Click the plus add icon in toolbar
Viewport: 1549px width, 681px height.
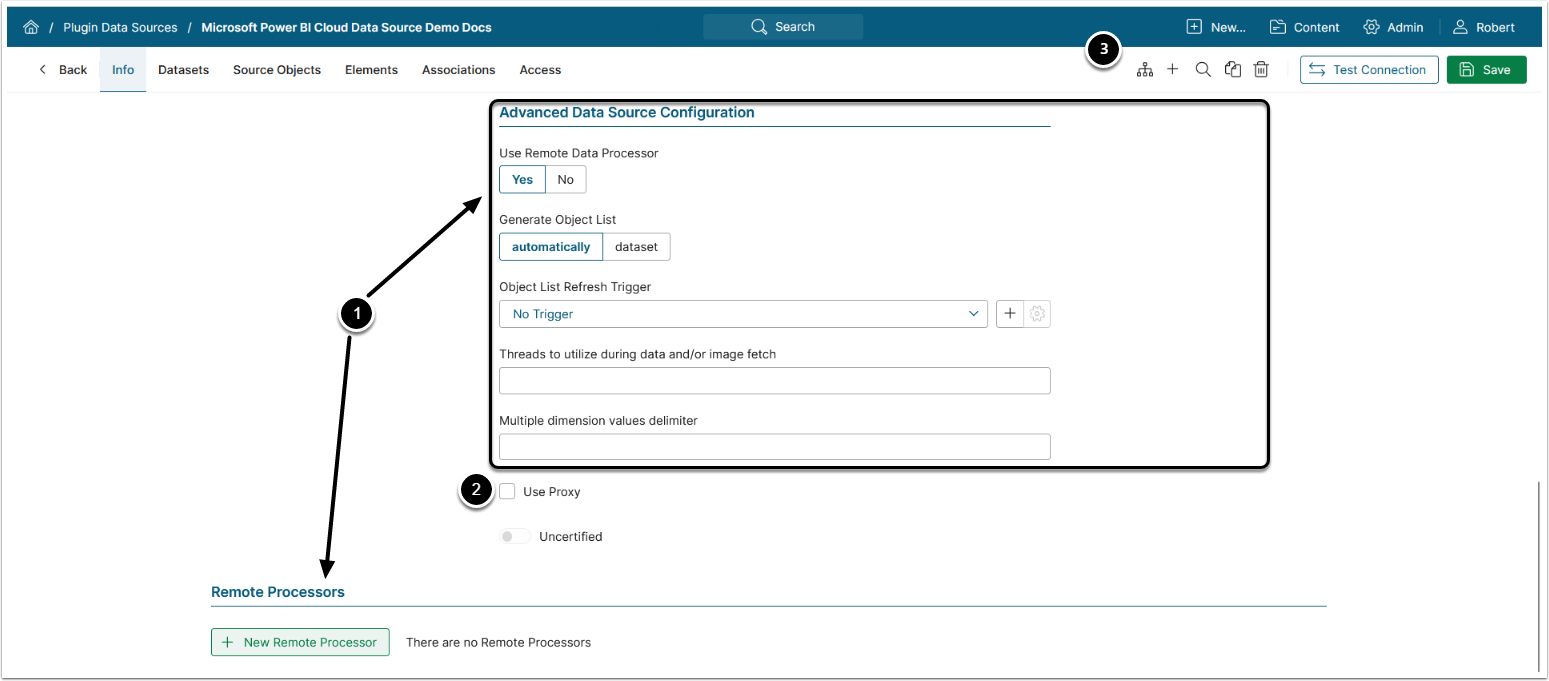1173,70
